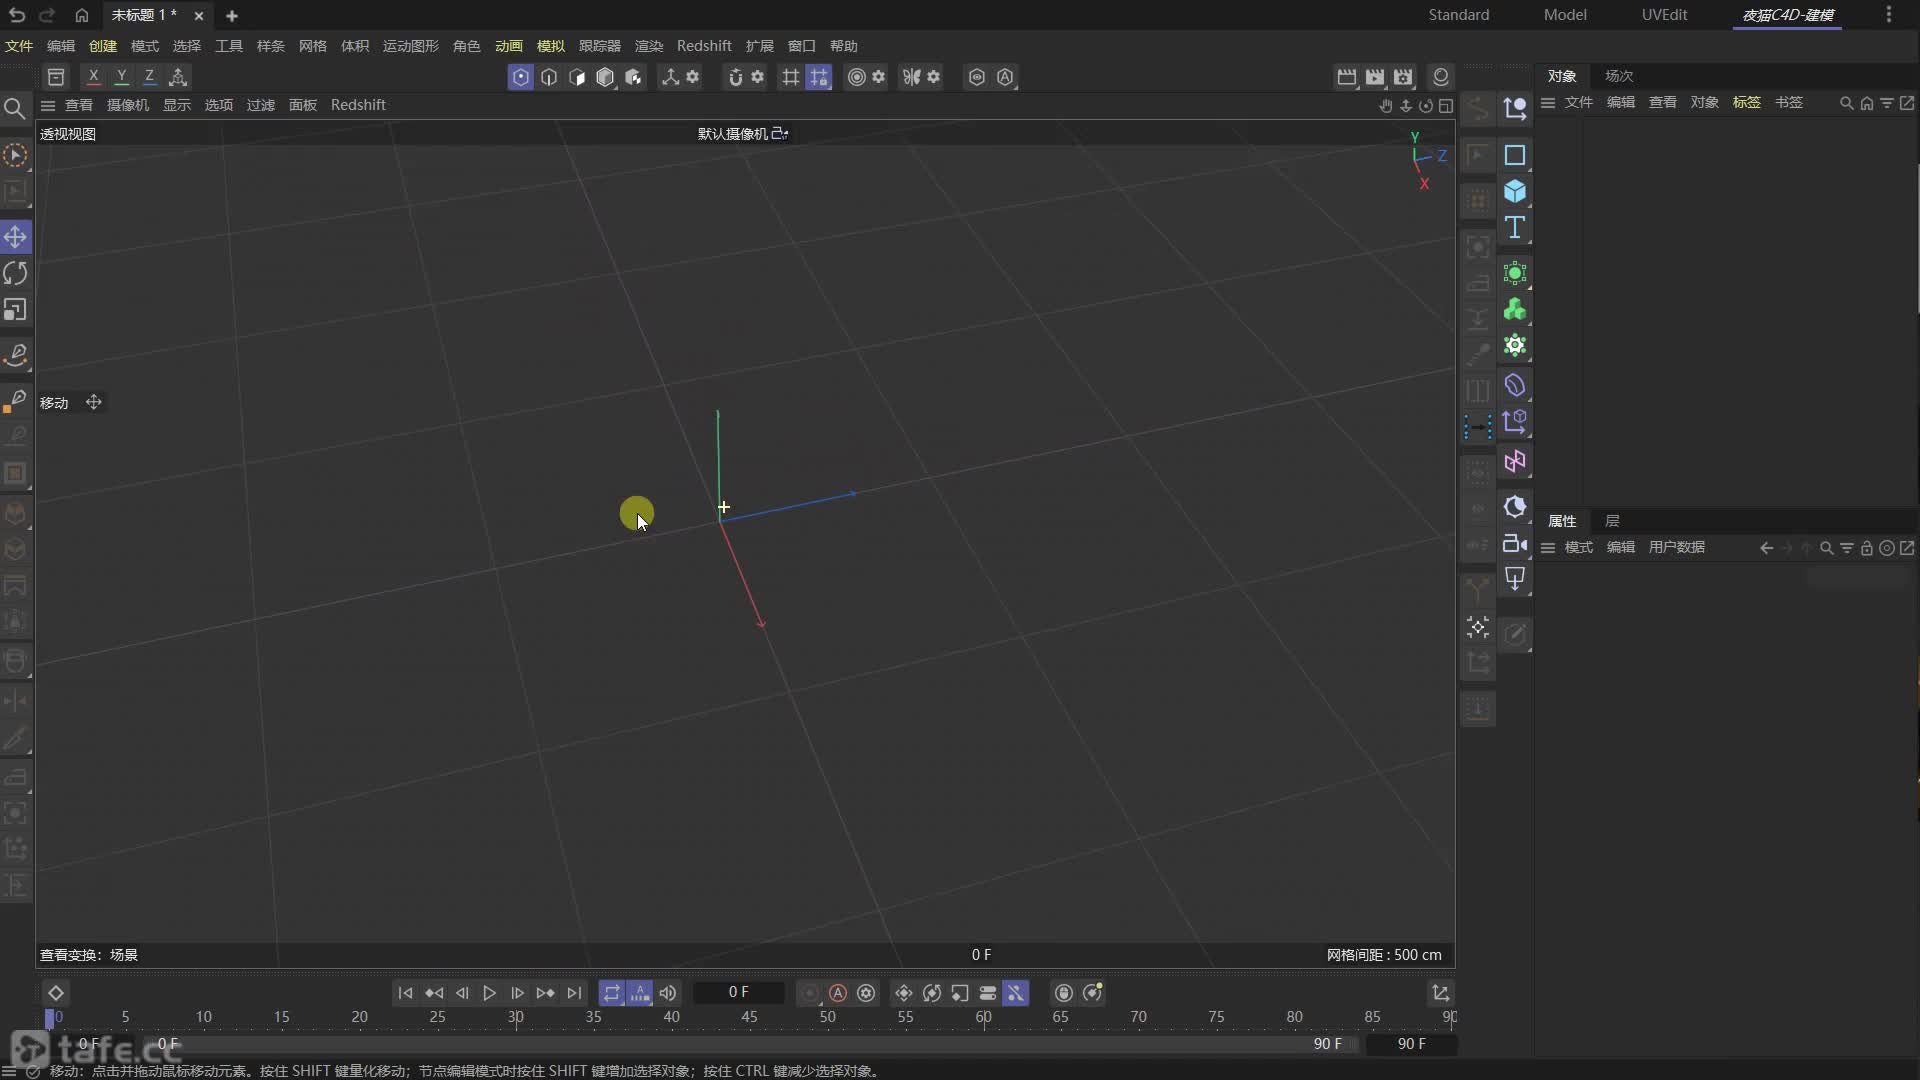Toggle Z axis lock
Image resolution: width=1920 pixels, height=1080 pixels.
149,77
